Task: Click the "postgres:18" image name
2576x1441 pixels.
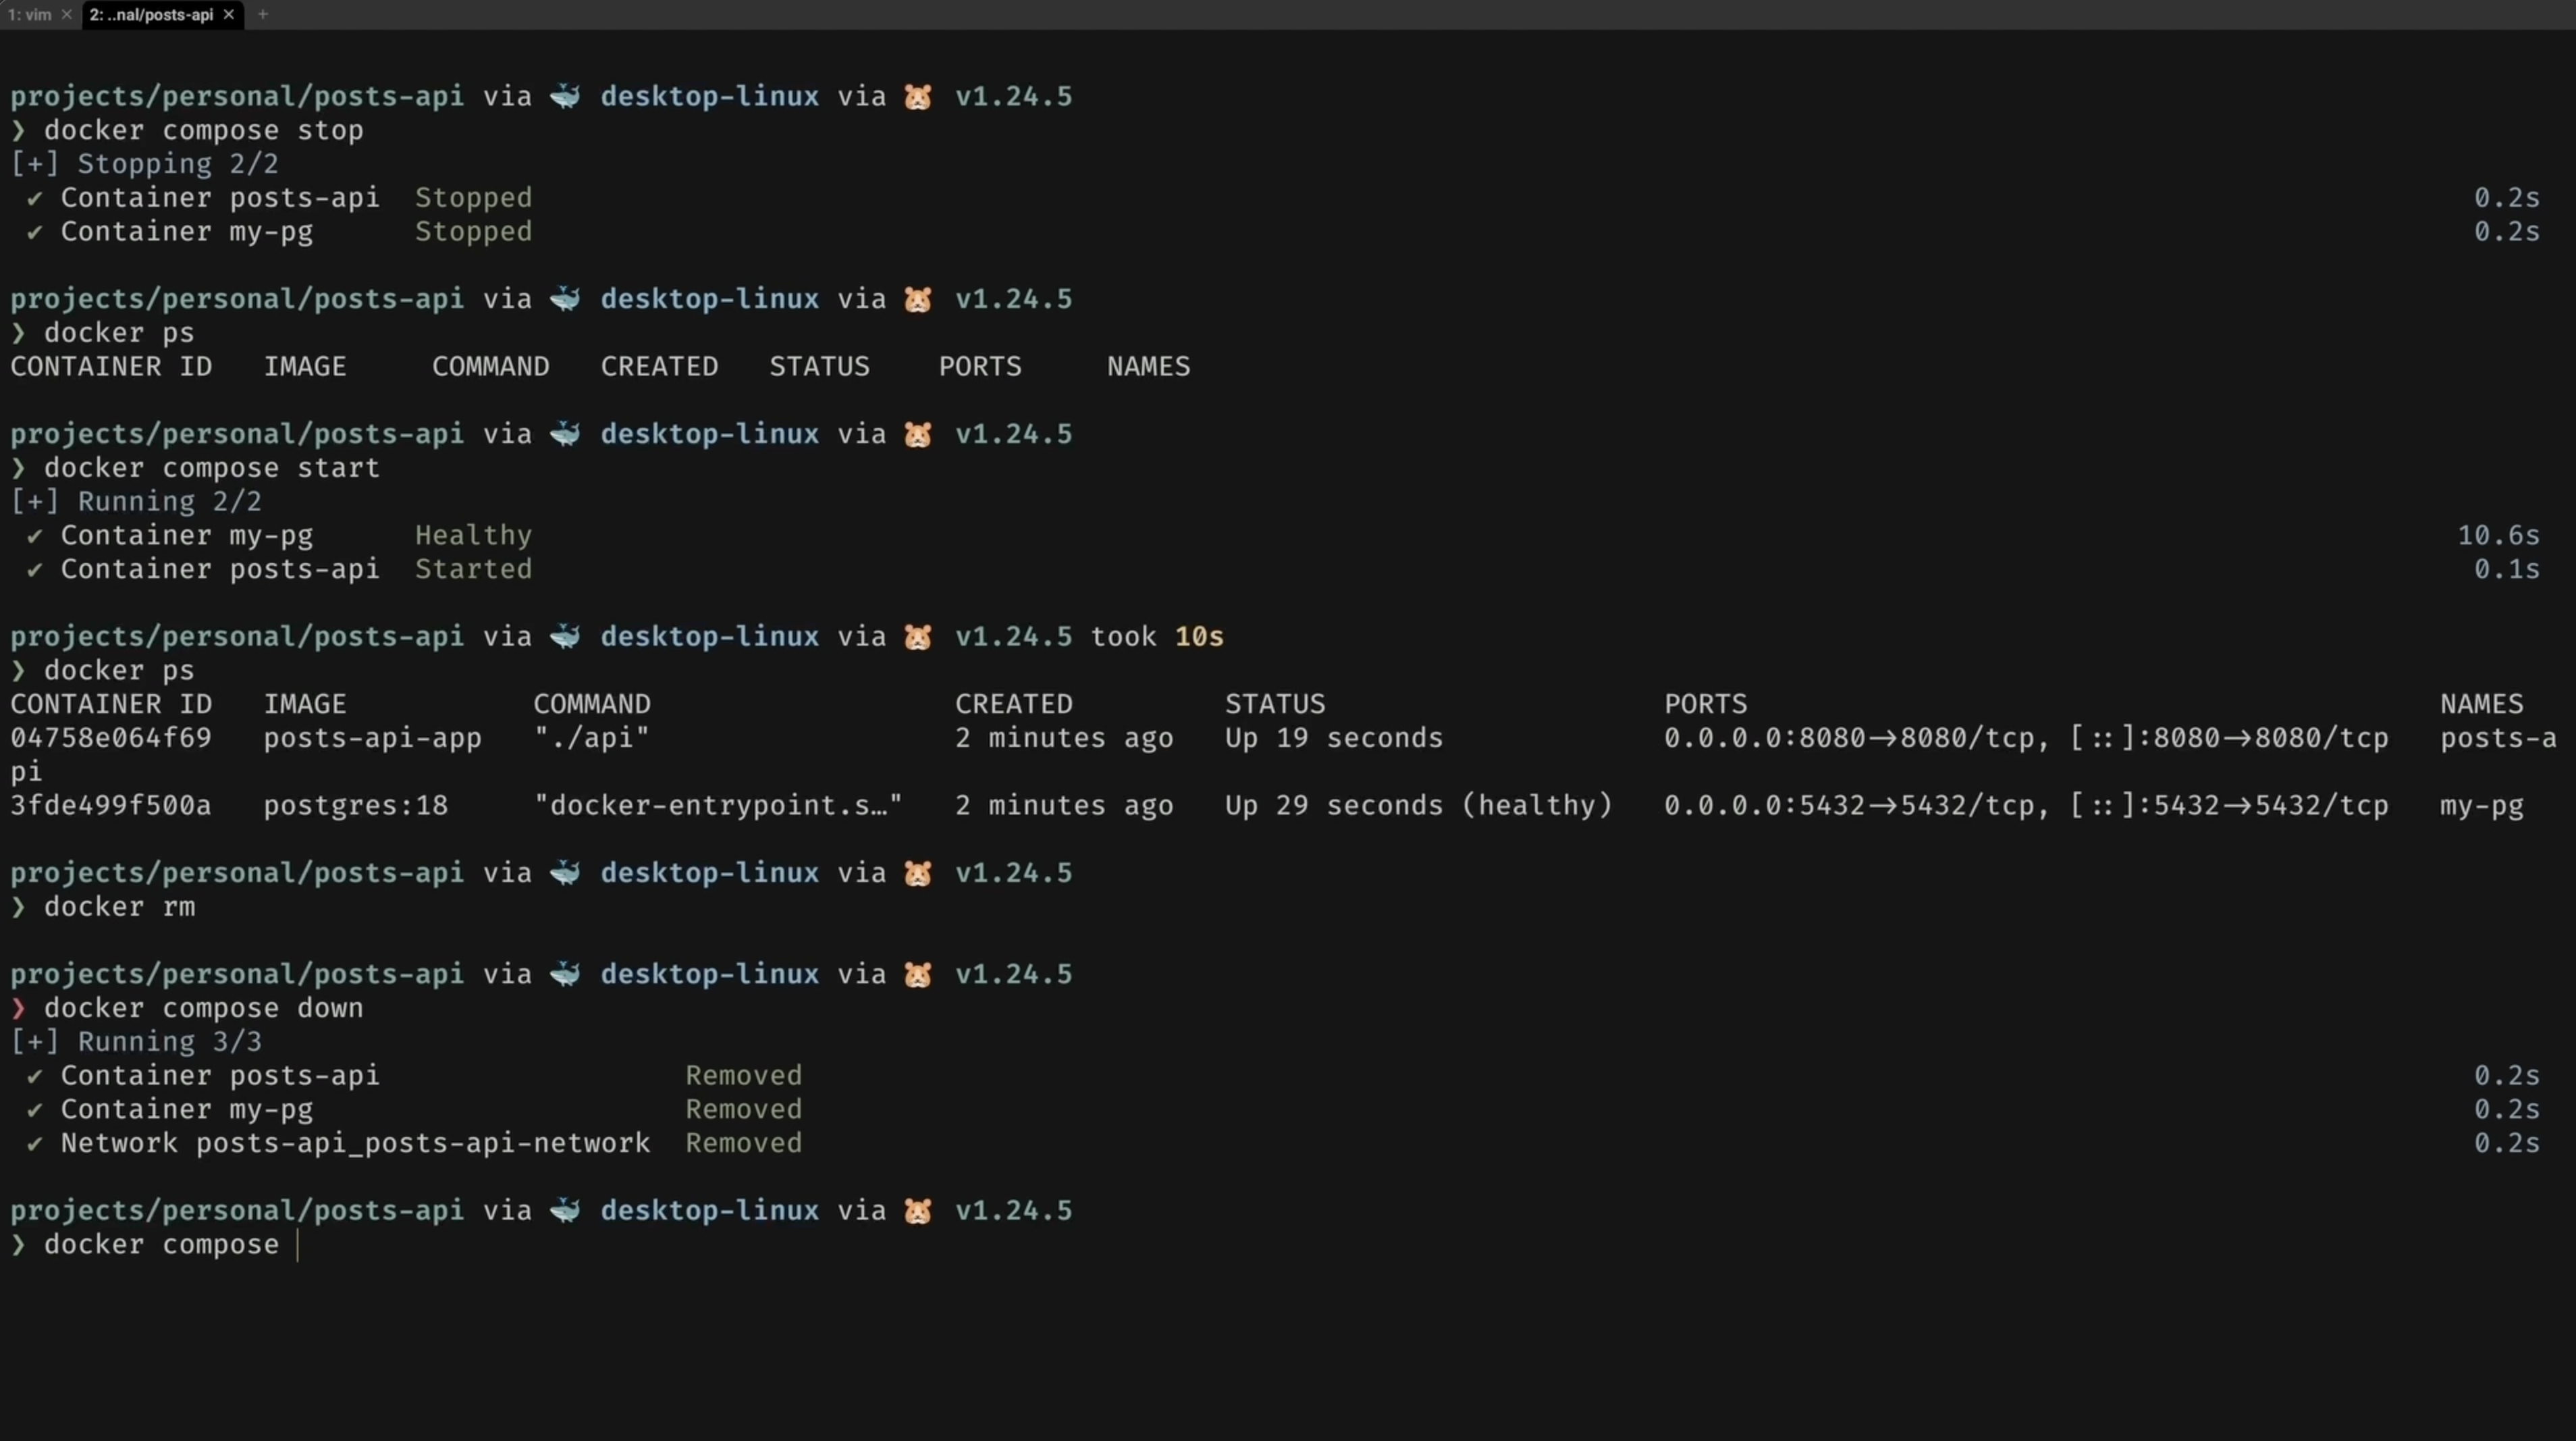Action: [x=356, y=805]
